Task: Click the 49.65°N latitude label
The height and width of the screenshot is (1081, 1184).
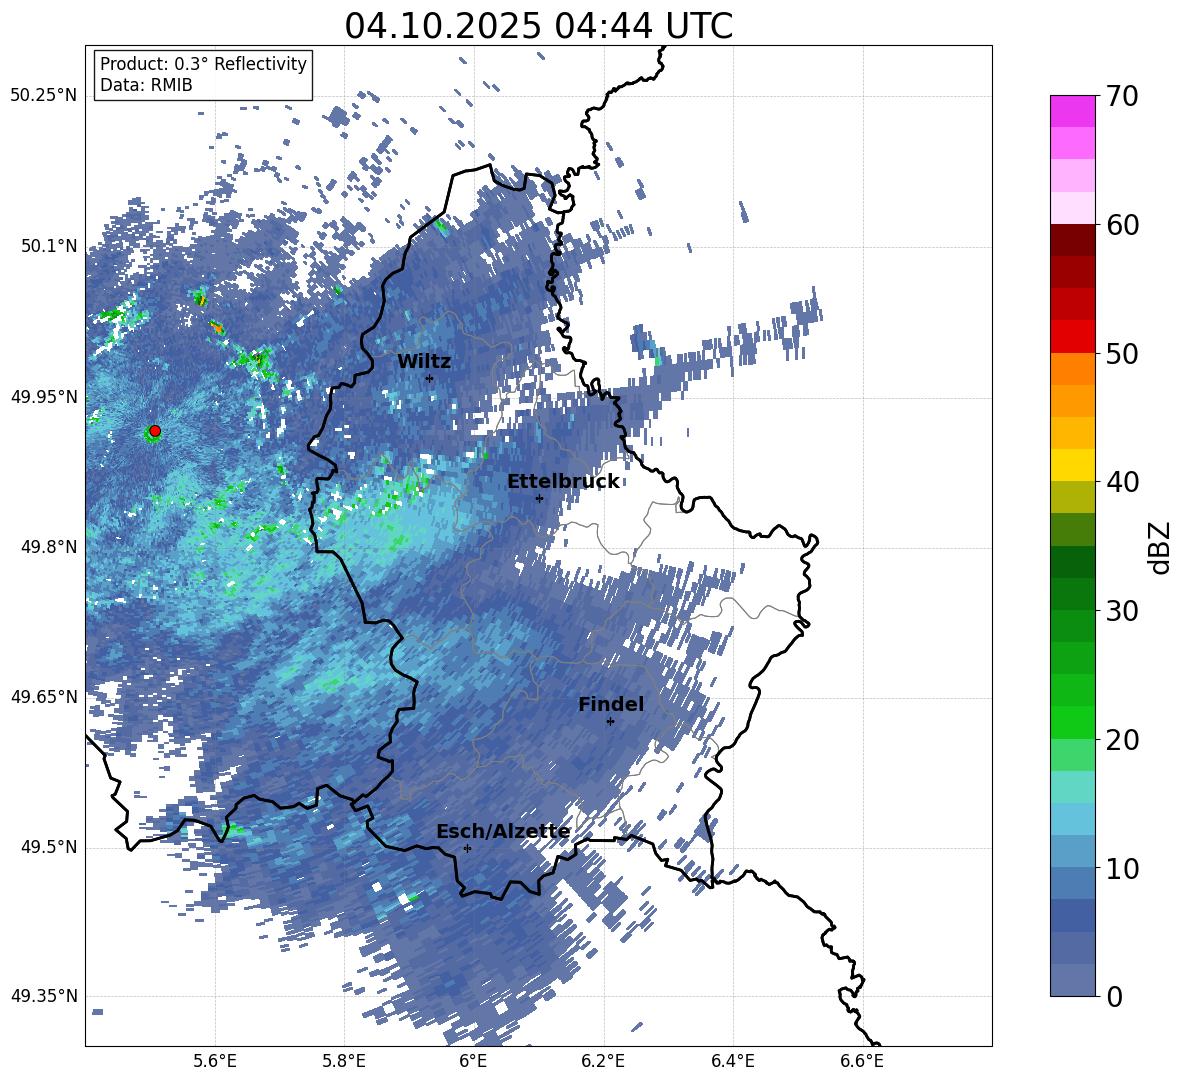Action: click(x=44, y=697)
